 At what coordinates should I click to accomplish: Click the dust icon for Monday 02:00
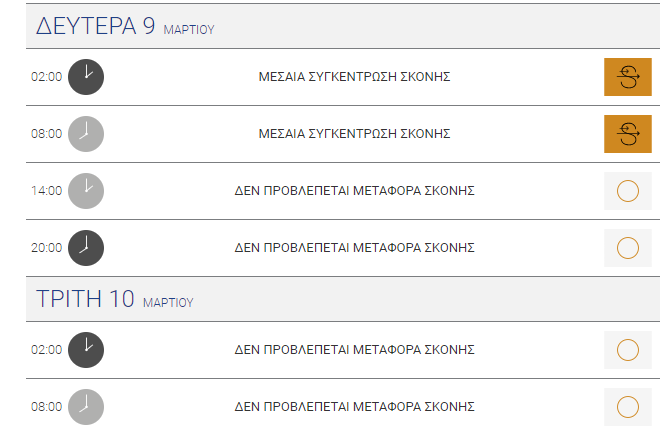(x=628, y=77)
